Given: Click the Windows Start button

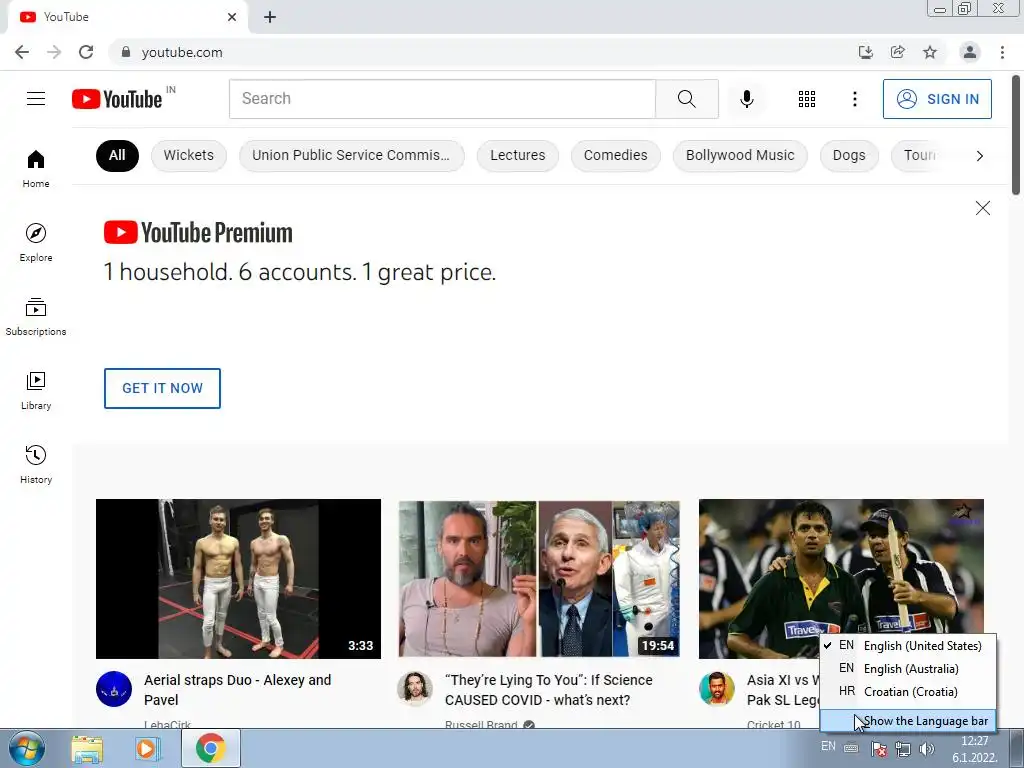Looking at the screenshot, I should pos(27,748).
